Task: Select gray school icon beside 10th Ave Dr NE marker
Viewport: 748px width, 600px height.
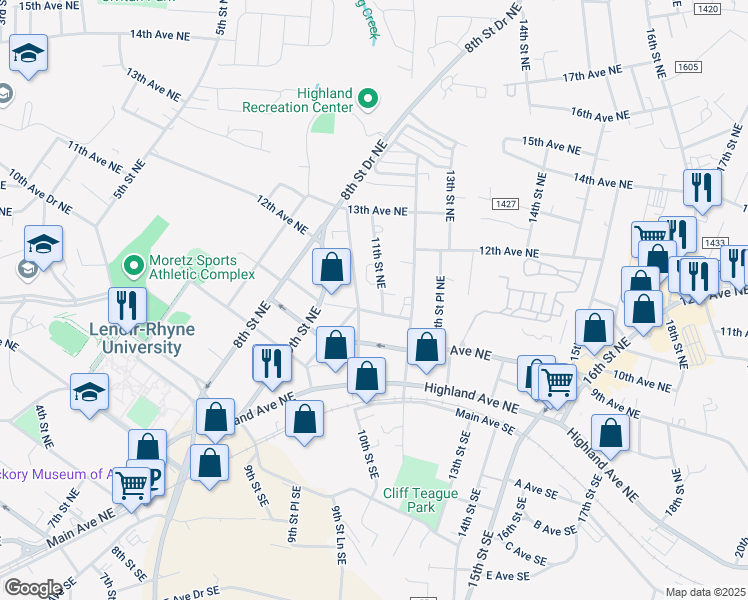Action: 27,270
